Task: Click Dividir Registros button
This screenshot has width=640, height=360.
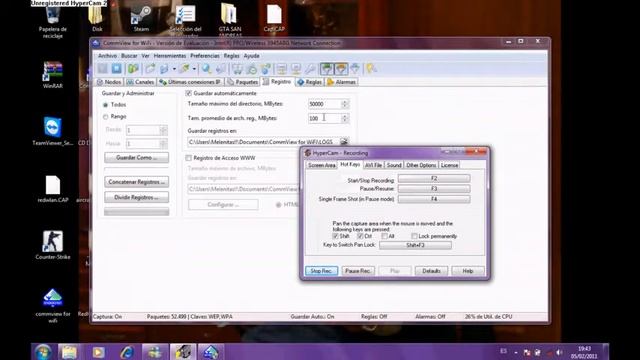Action: coord(136,198)
